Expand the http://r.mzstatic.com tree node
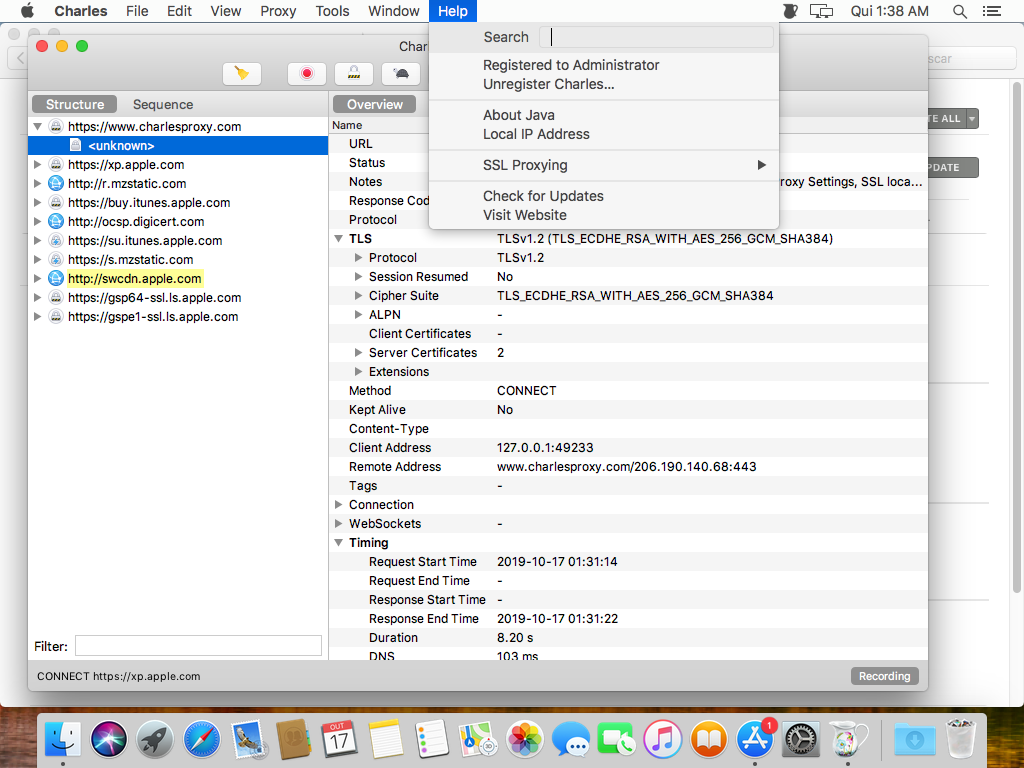 pos(38,184)
